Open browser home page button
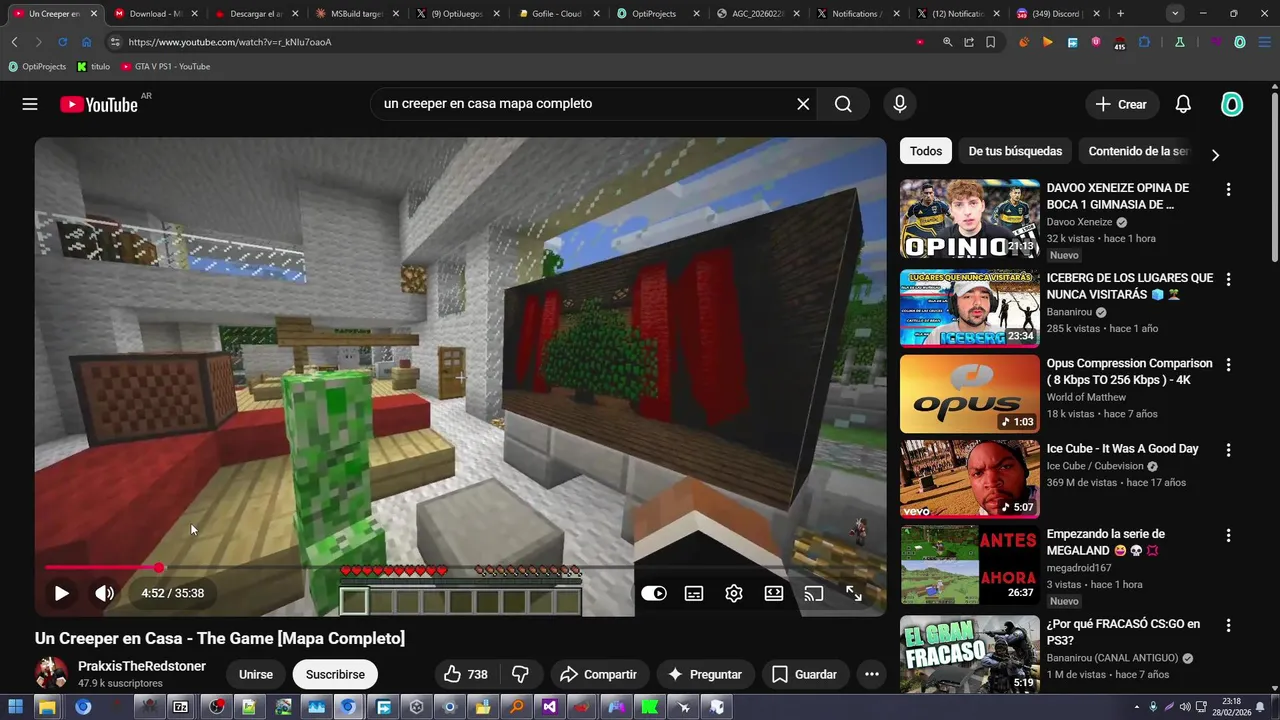Screen dimensions: 1280x720 tap(86, 42)
